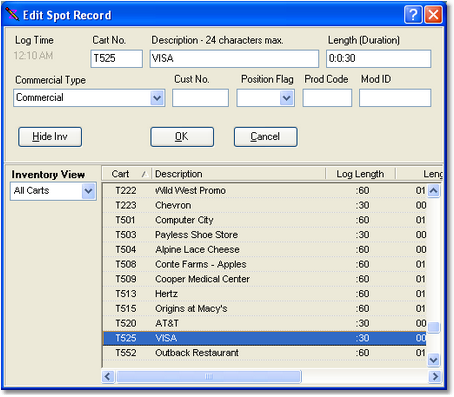Click the help question mark icon

tap(413, 15)
